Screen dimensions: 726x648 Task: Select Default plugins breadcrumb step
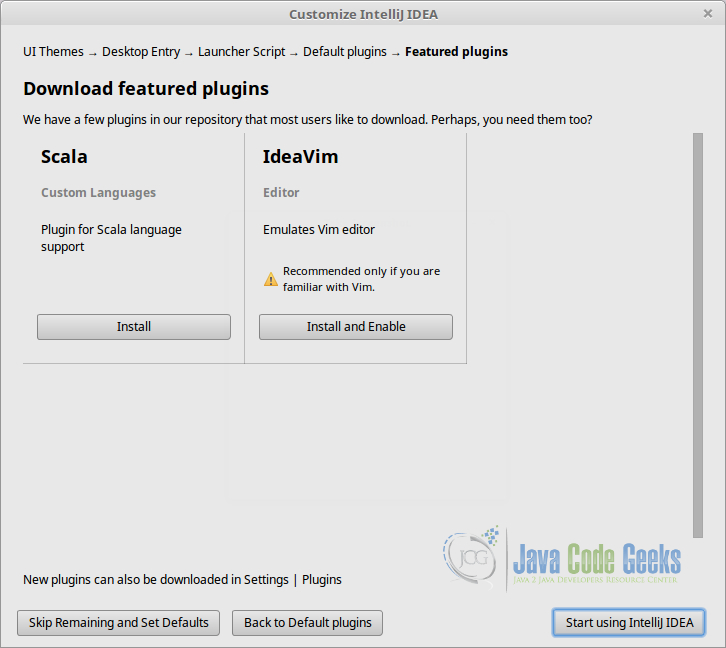click(x=344, y=52)
